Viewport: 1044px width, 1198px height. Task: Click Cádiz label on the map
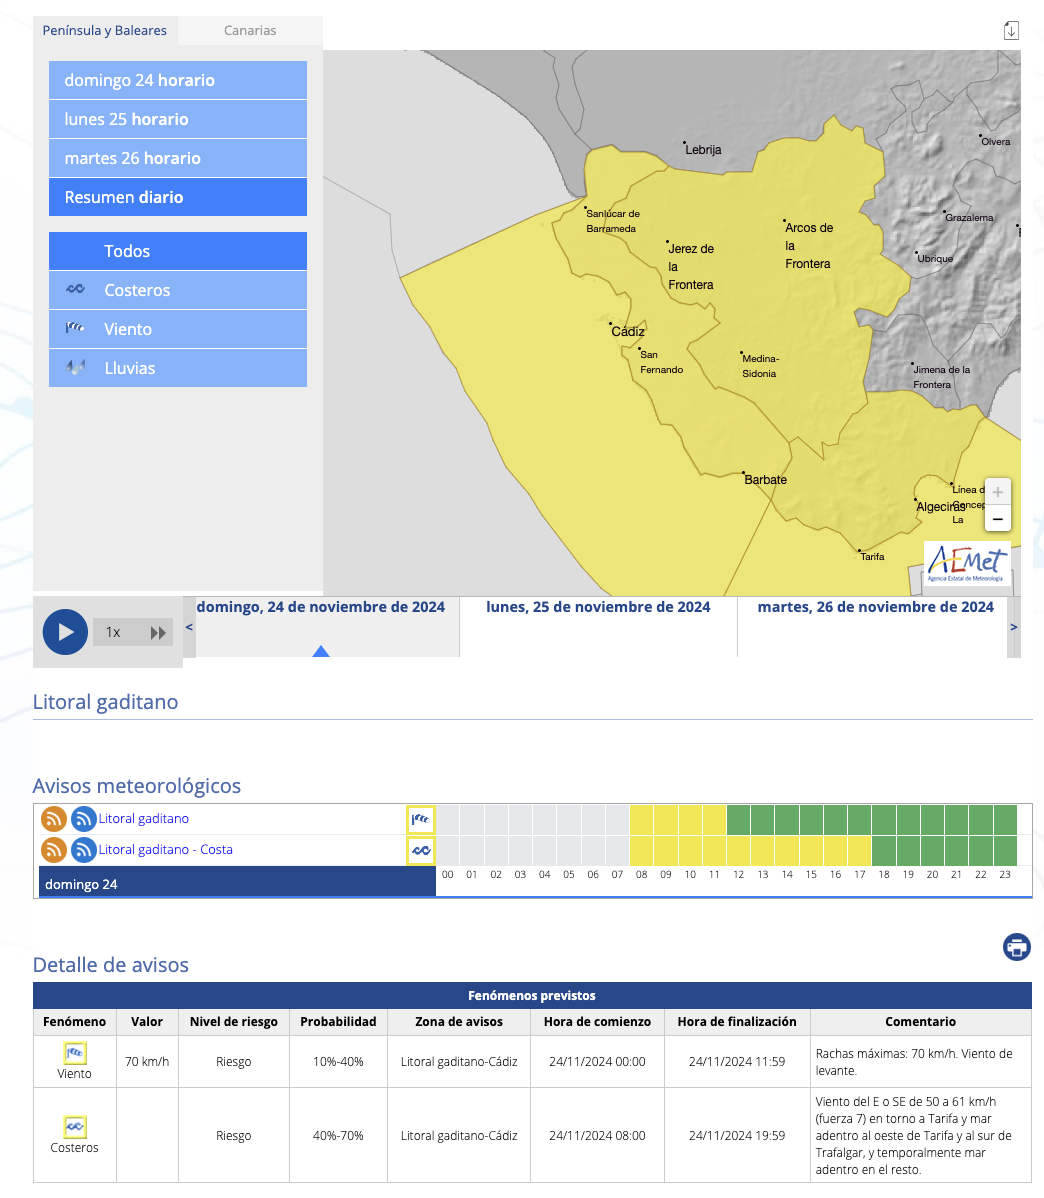pyautogui.click(x=628, y=332)
